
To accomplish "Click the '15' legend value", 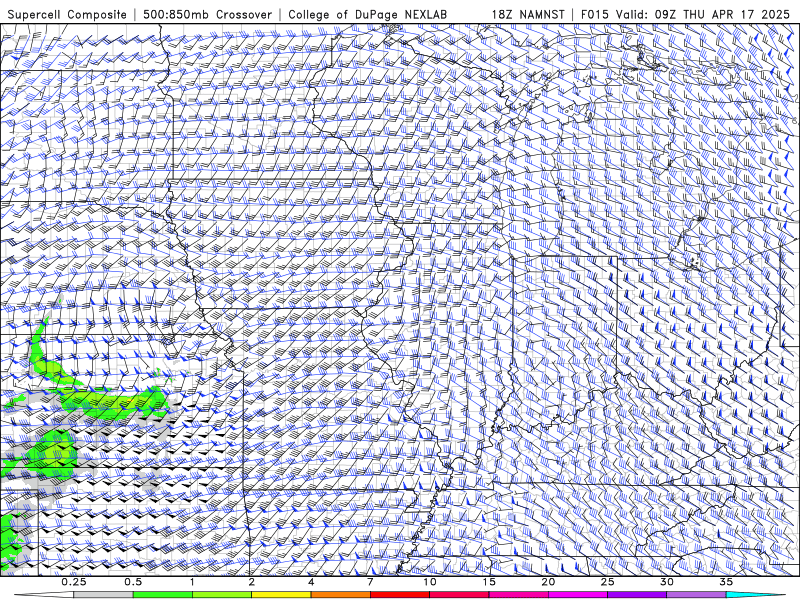I will (489, 582).
